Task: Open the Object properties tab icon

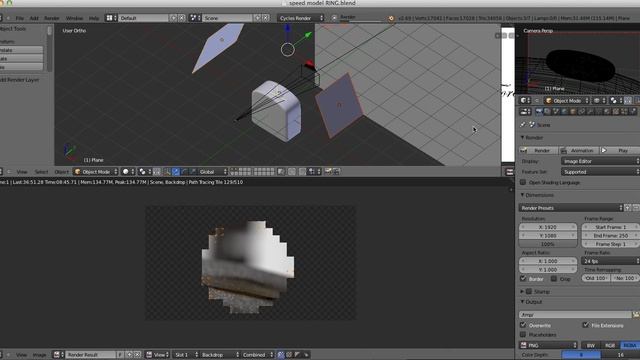Action: pyautogui.click(x=573, y=111)
